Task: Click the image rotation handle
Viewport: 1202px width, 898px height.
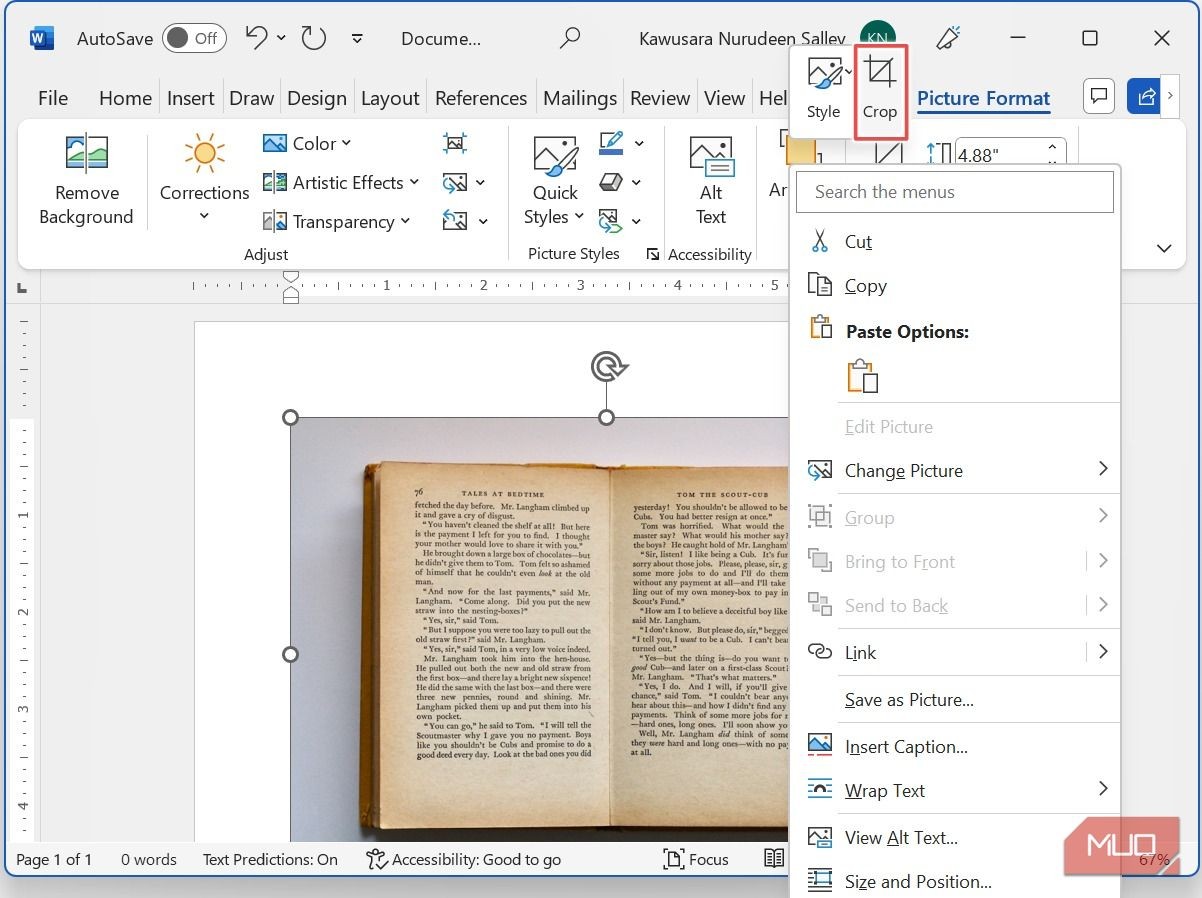Action: tap(606, 366)
